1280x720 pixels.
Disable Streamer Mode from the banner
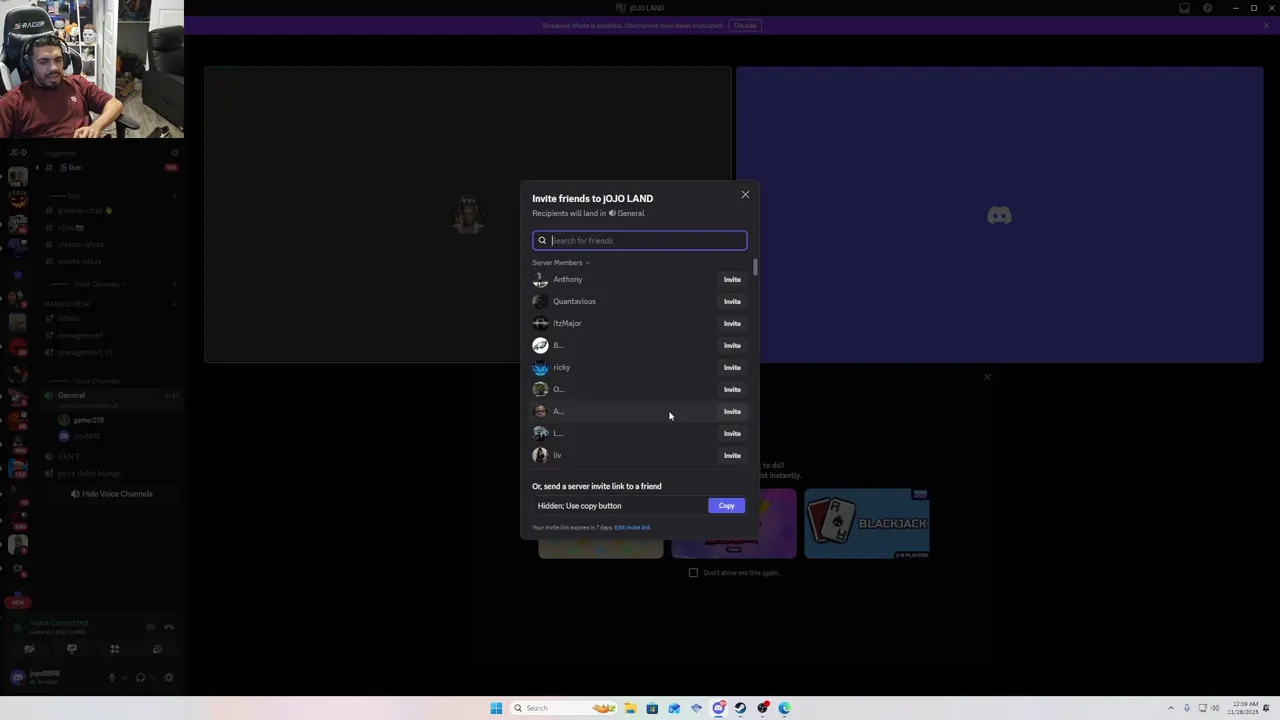coord(745,25)
